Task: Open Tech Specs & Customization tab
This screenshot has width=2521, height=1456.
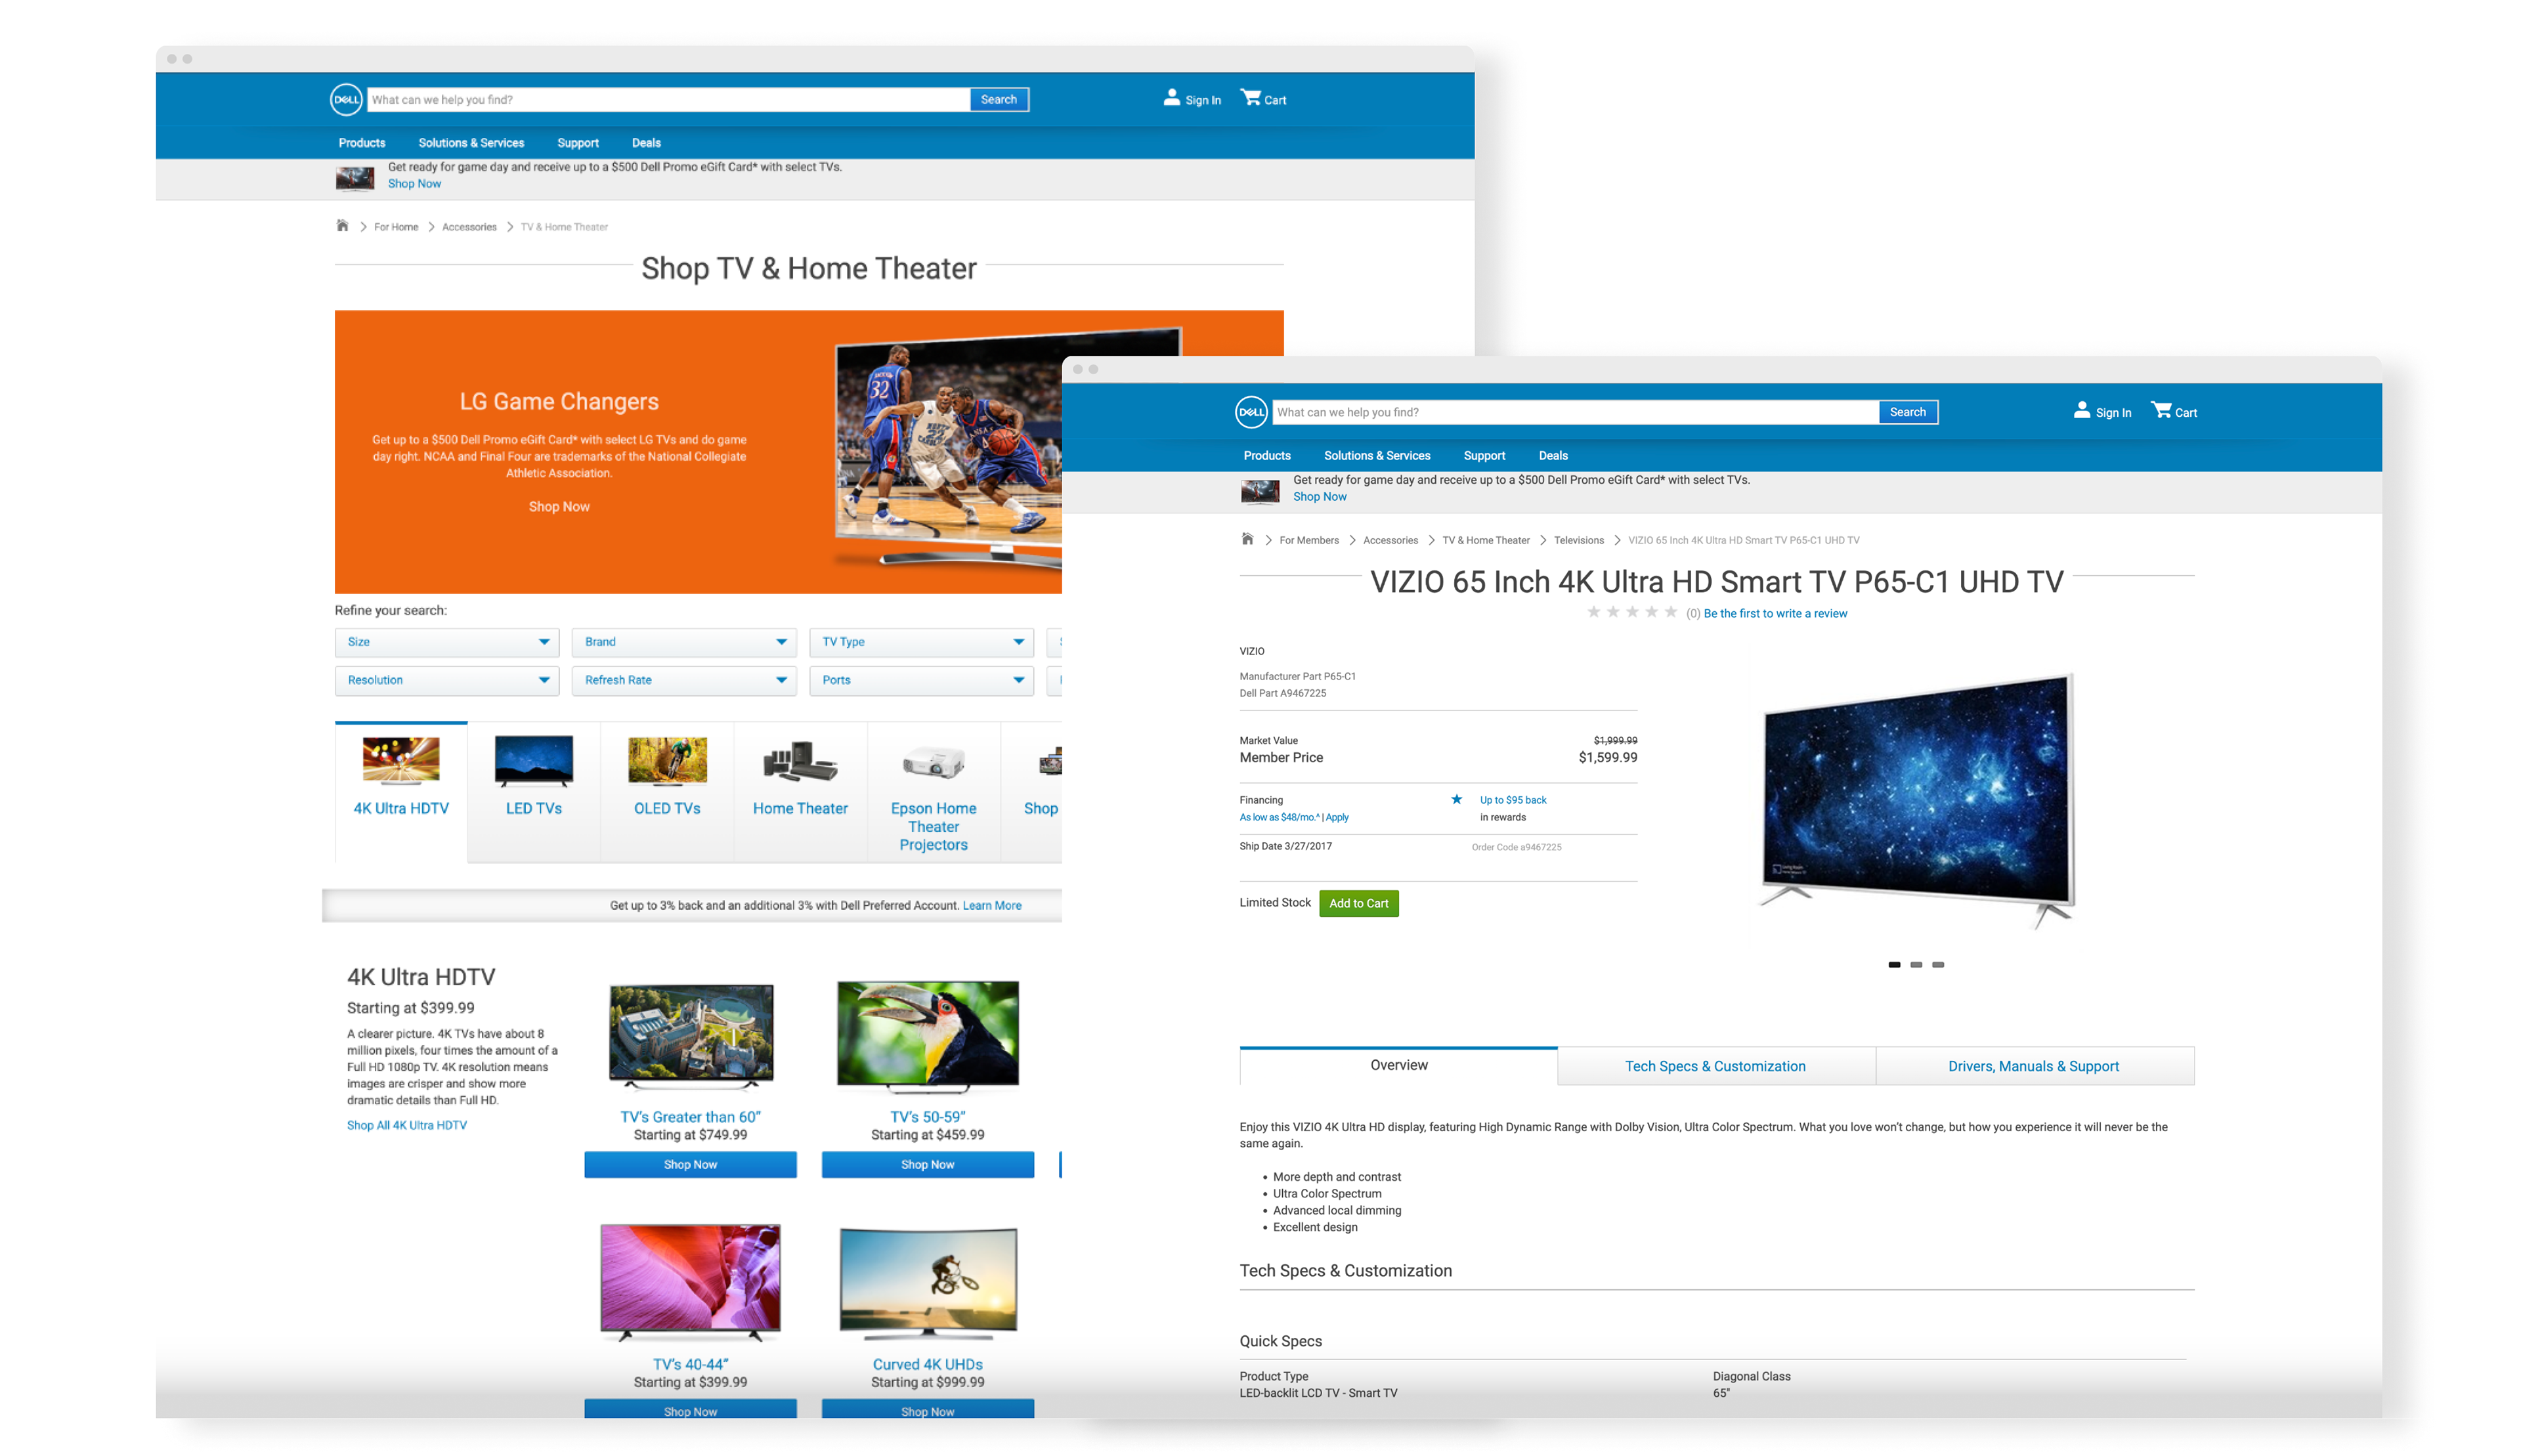Action: (1715, 1066)
